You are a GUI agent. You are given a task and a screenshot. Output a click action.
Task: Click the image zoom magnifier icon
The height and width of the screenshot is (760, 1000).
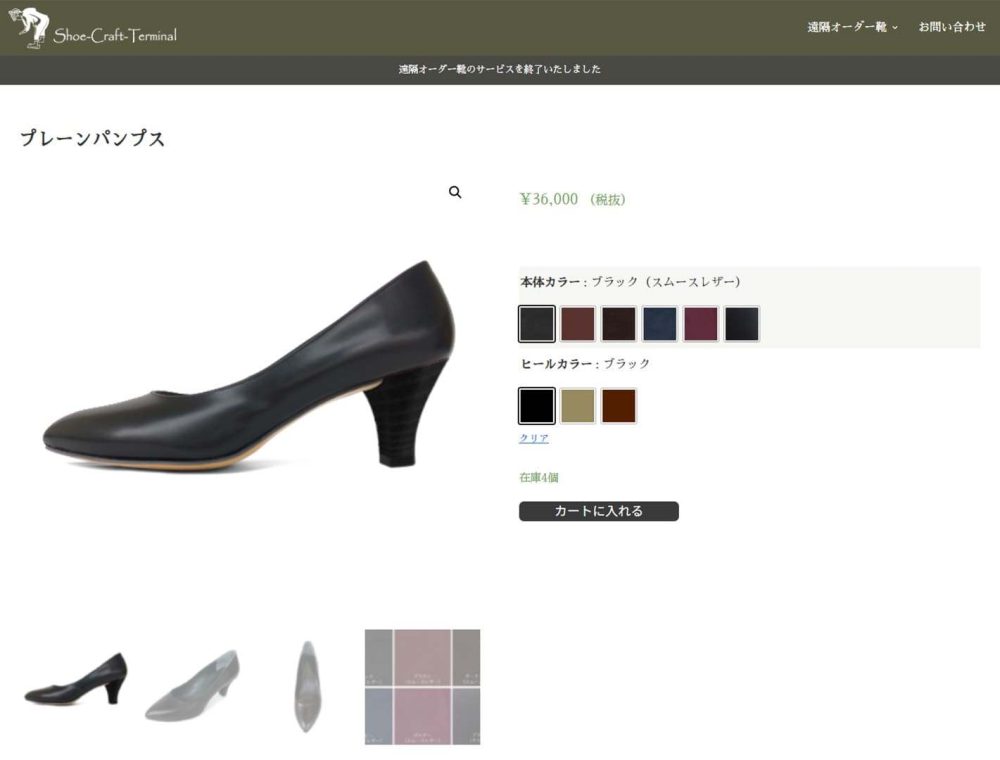456,192
